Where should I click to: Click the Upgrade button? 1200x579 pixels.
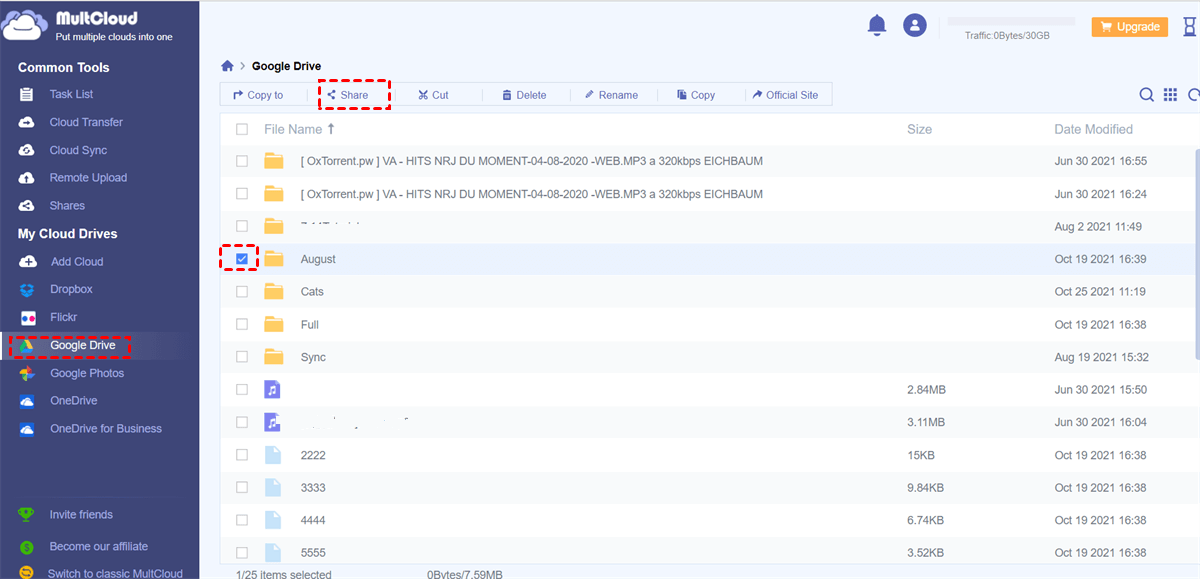(1129, 26)
